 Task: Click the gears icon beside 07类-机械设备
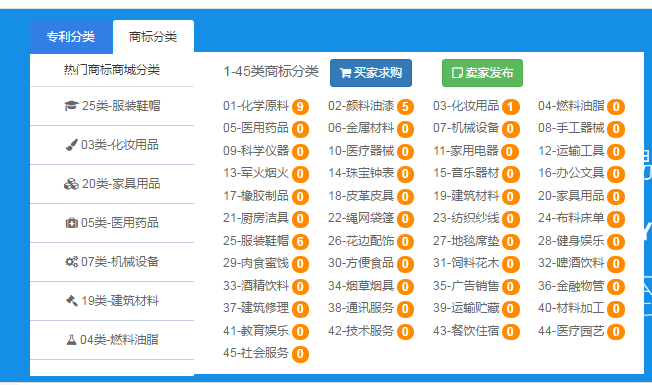72,262
